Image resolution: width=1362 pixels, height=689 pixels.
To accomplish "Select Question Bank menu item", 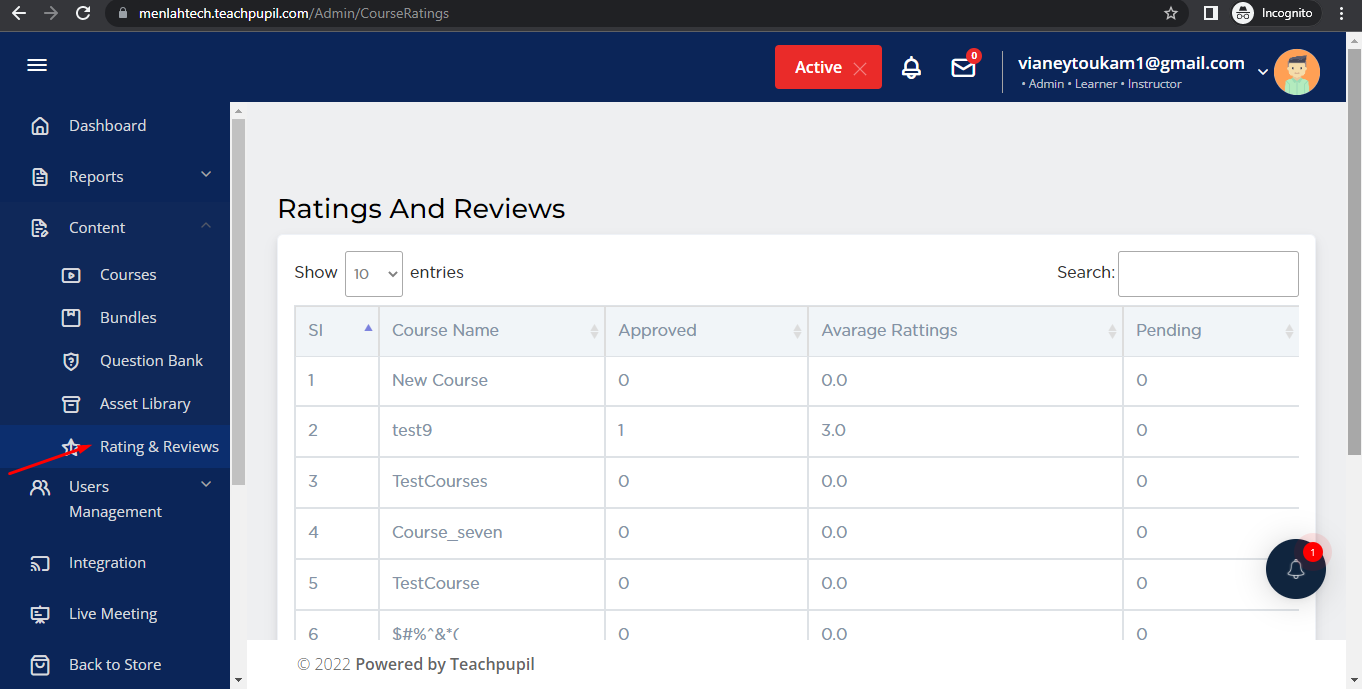I will coord(151,361).
